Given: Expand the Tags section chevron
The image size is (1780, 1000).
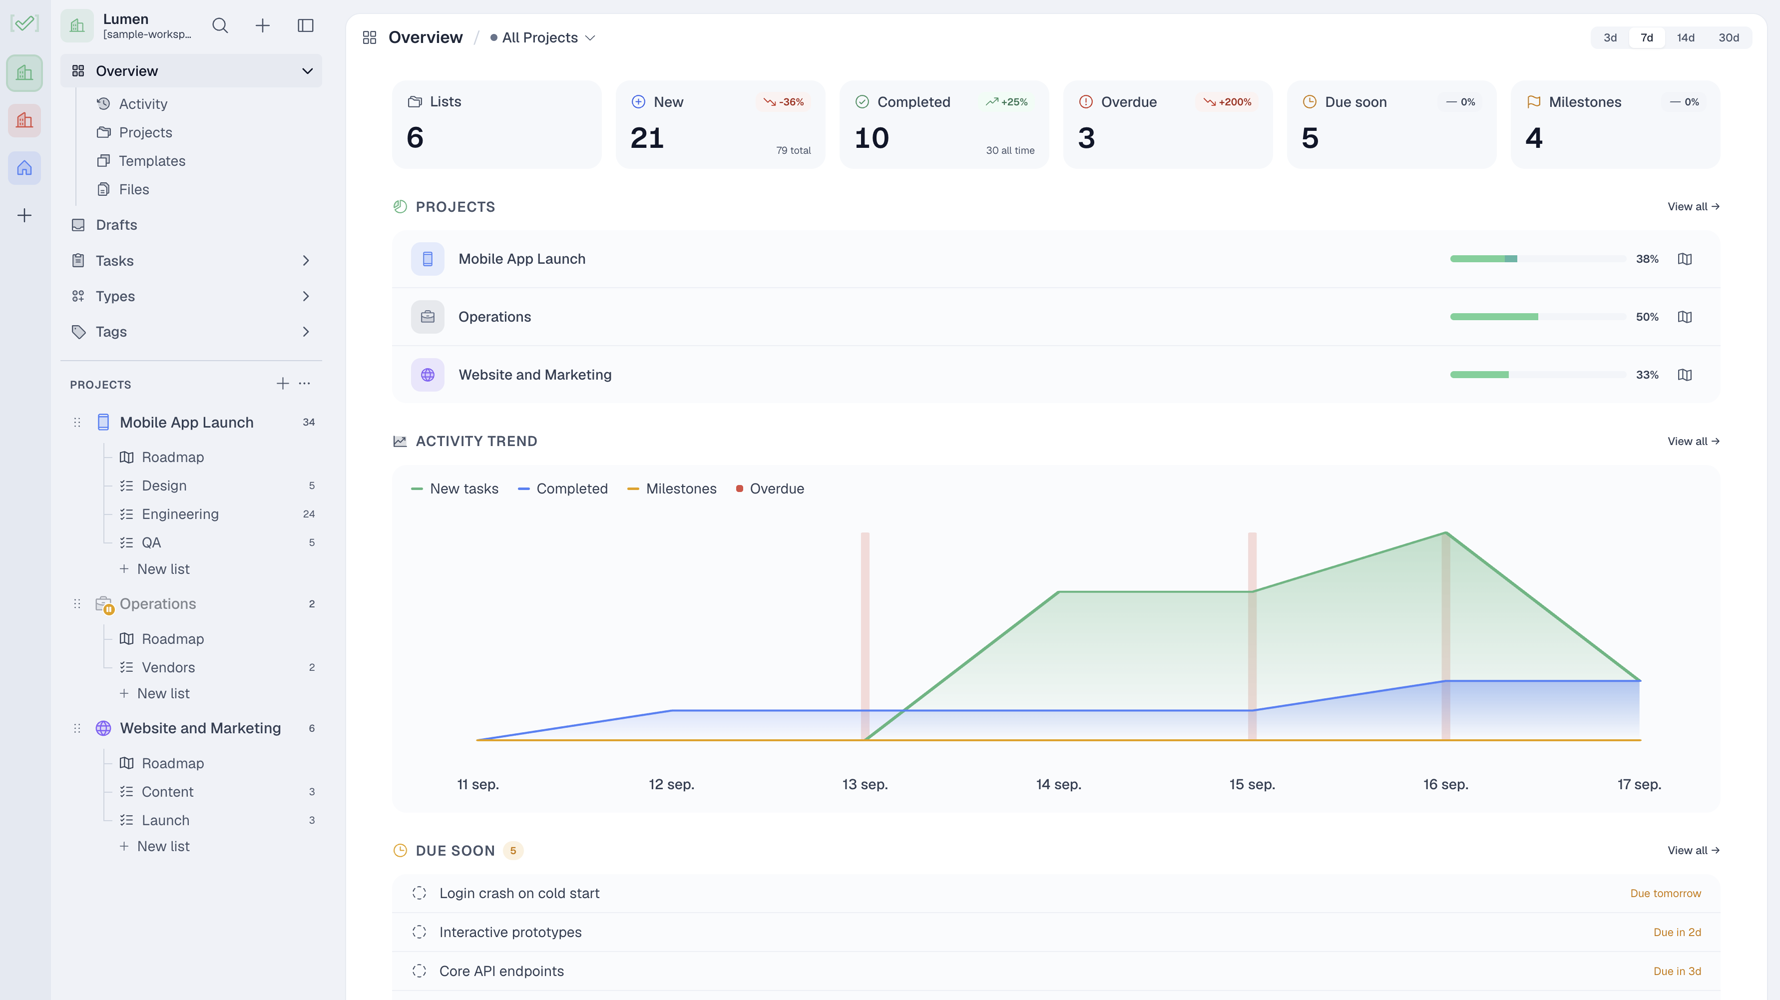Looking at the screenshot, I should point(306,332).
